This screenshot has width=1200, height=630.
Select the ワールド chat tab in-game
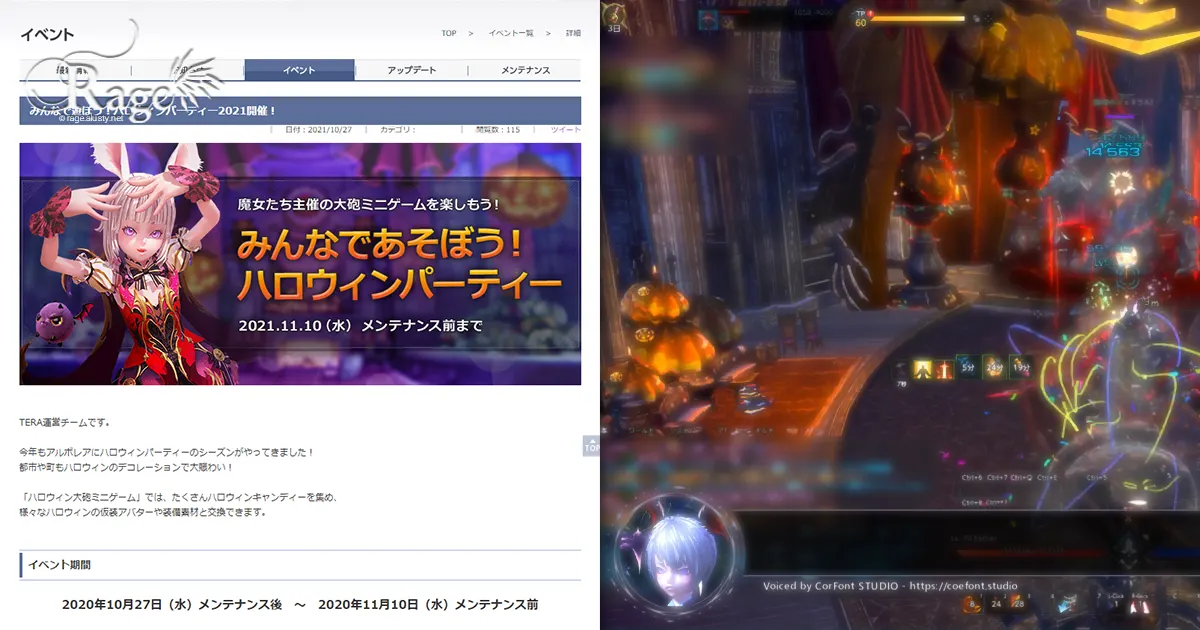click(x=642, y=430)
